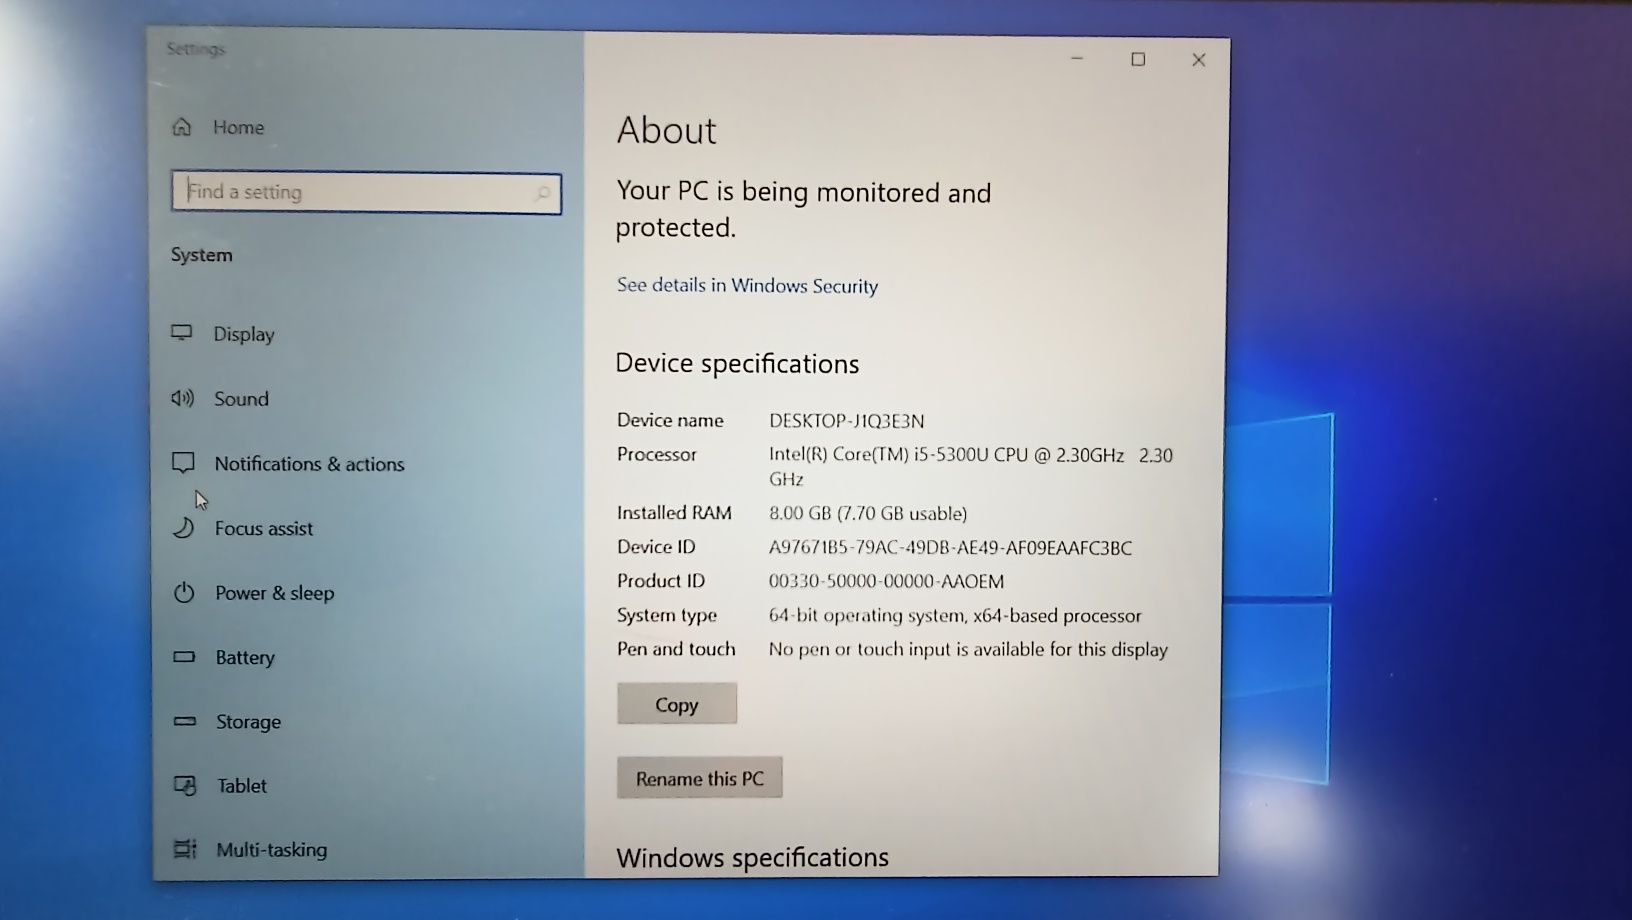Open the Display settings label
The image size is (1632, 920).
243,334
